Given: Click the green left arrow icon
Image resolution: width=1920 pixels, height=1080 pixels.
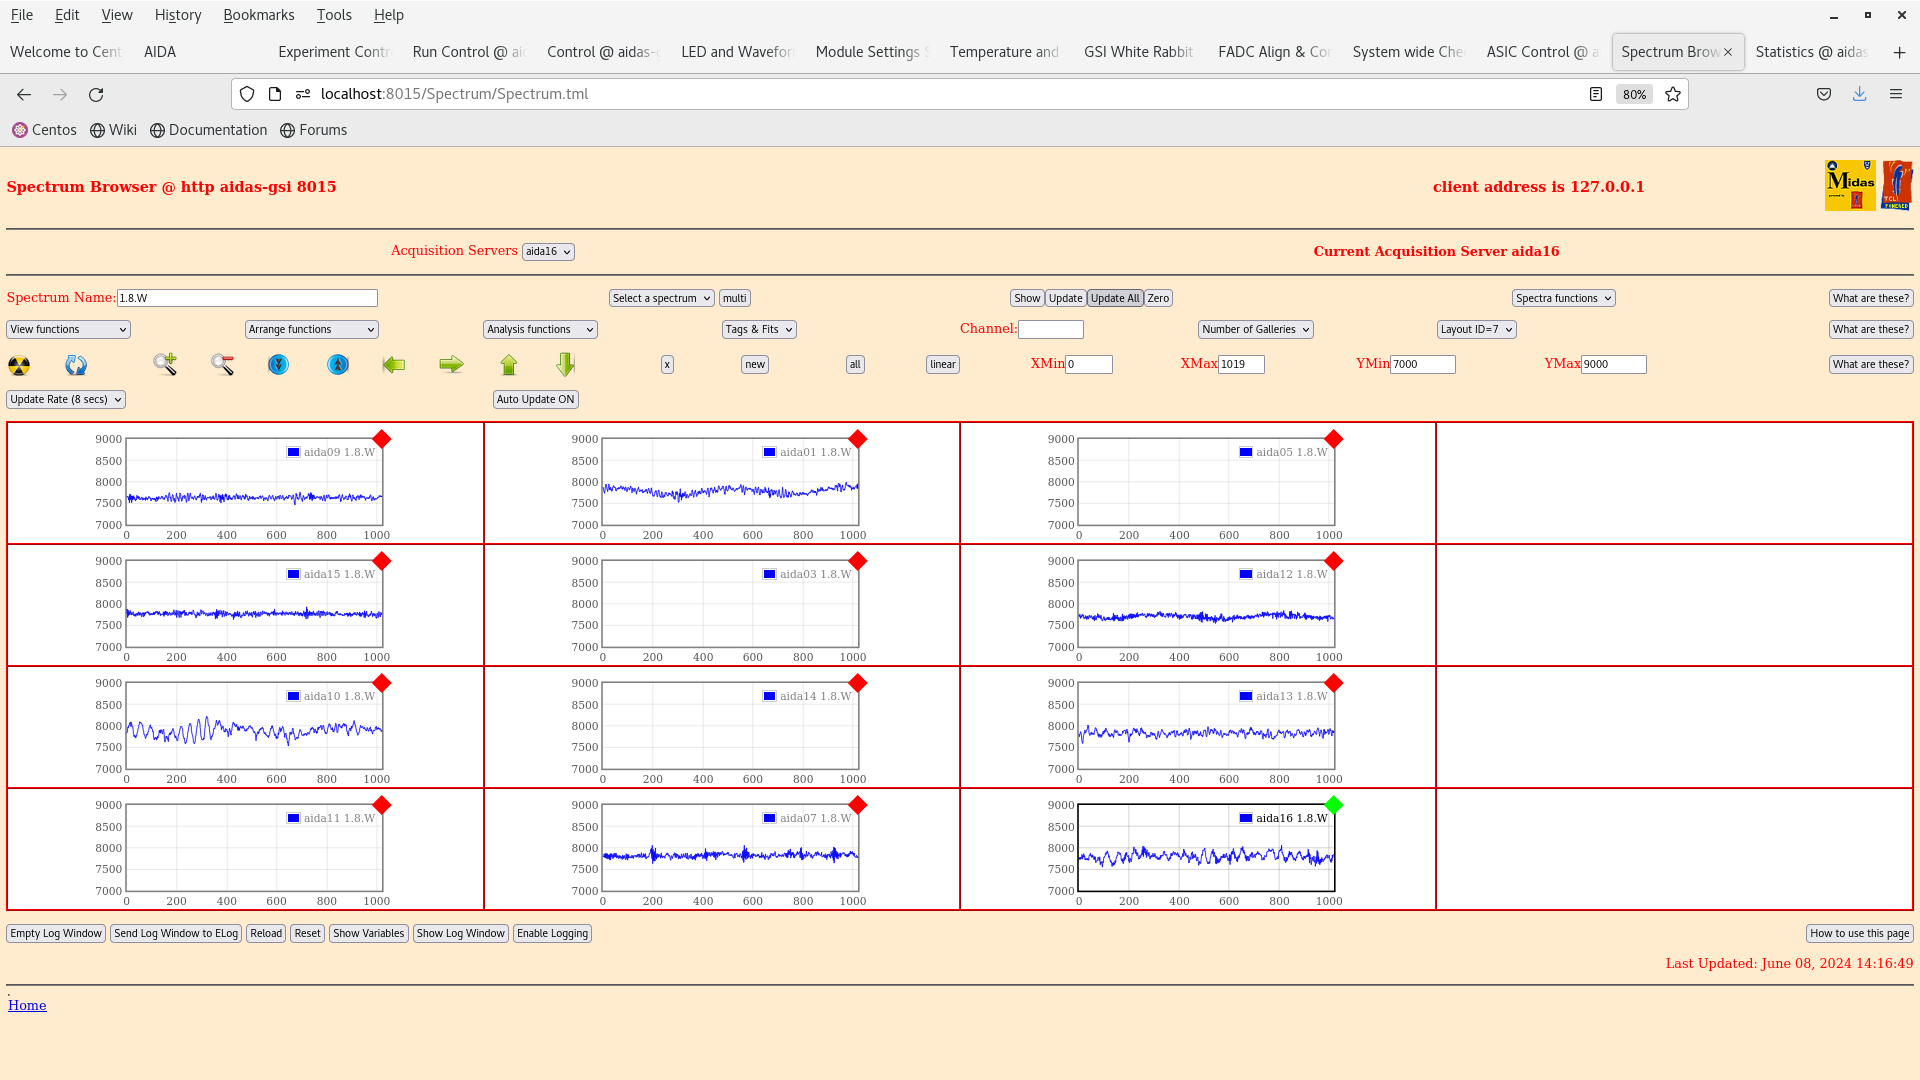Looking at the screenshot, I should pos(394,365).
